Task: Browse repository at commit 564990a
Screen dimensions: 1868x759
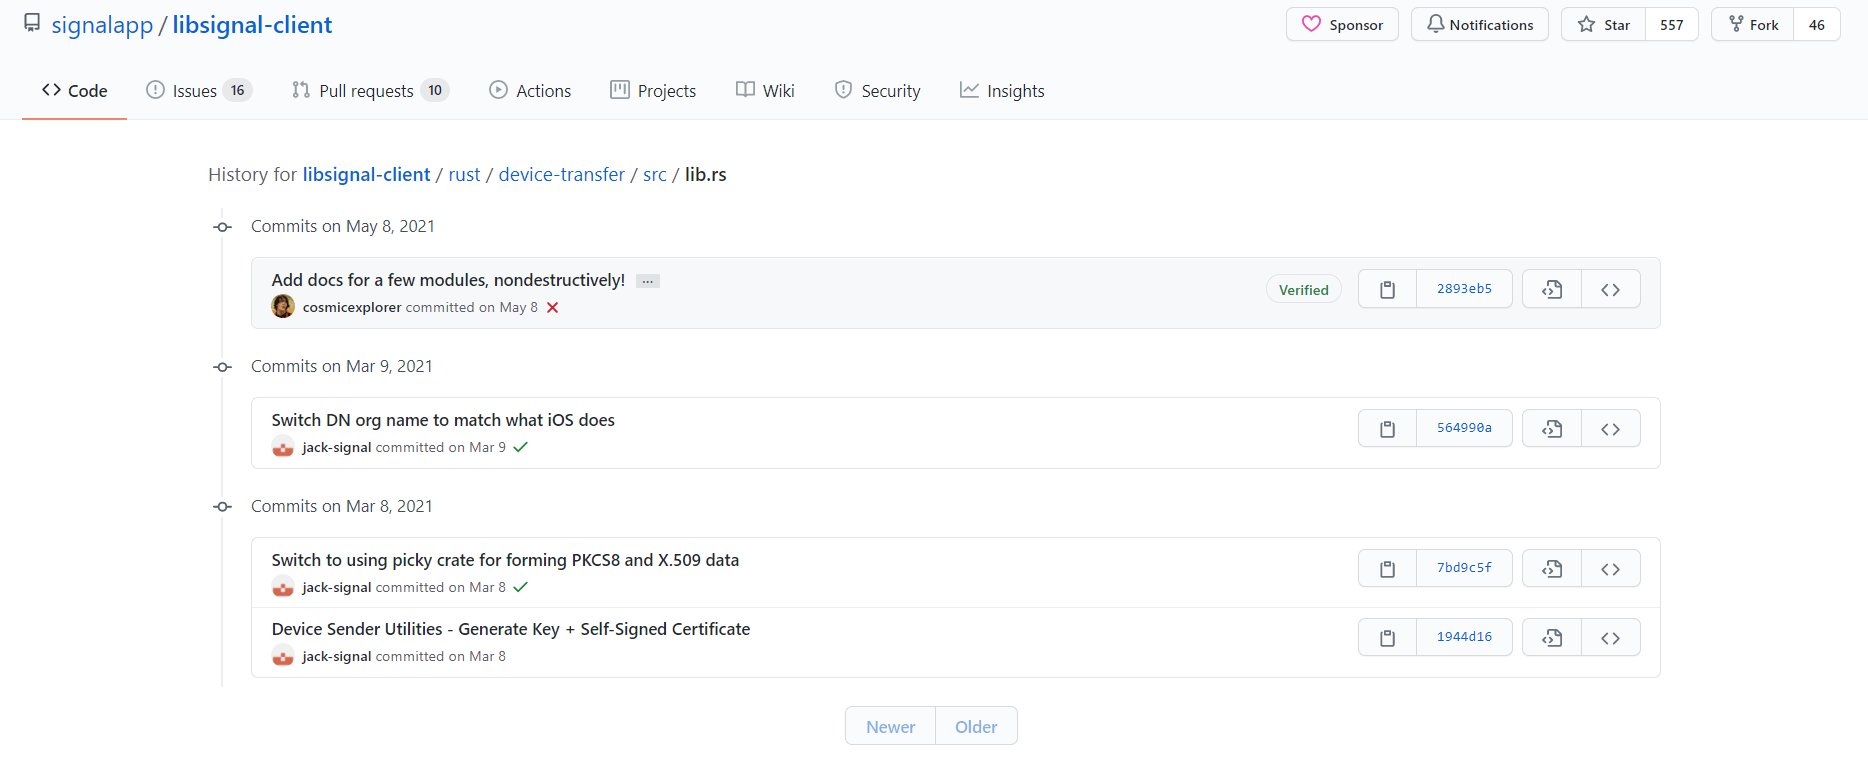Action: 1611,429
